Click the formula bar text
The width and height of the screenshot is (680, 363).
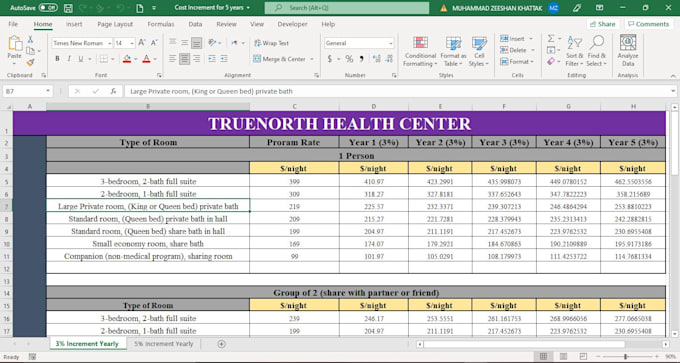(211, 92)
